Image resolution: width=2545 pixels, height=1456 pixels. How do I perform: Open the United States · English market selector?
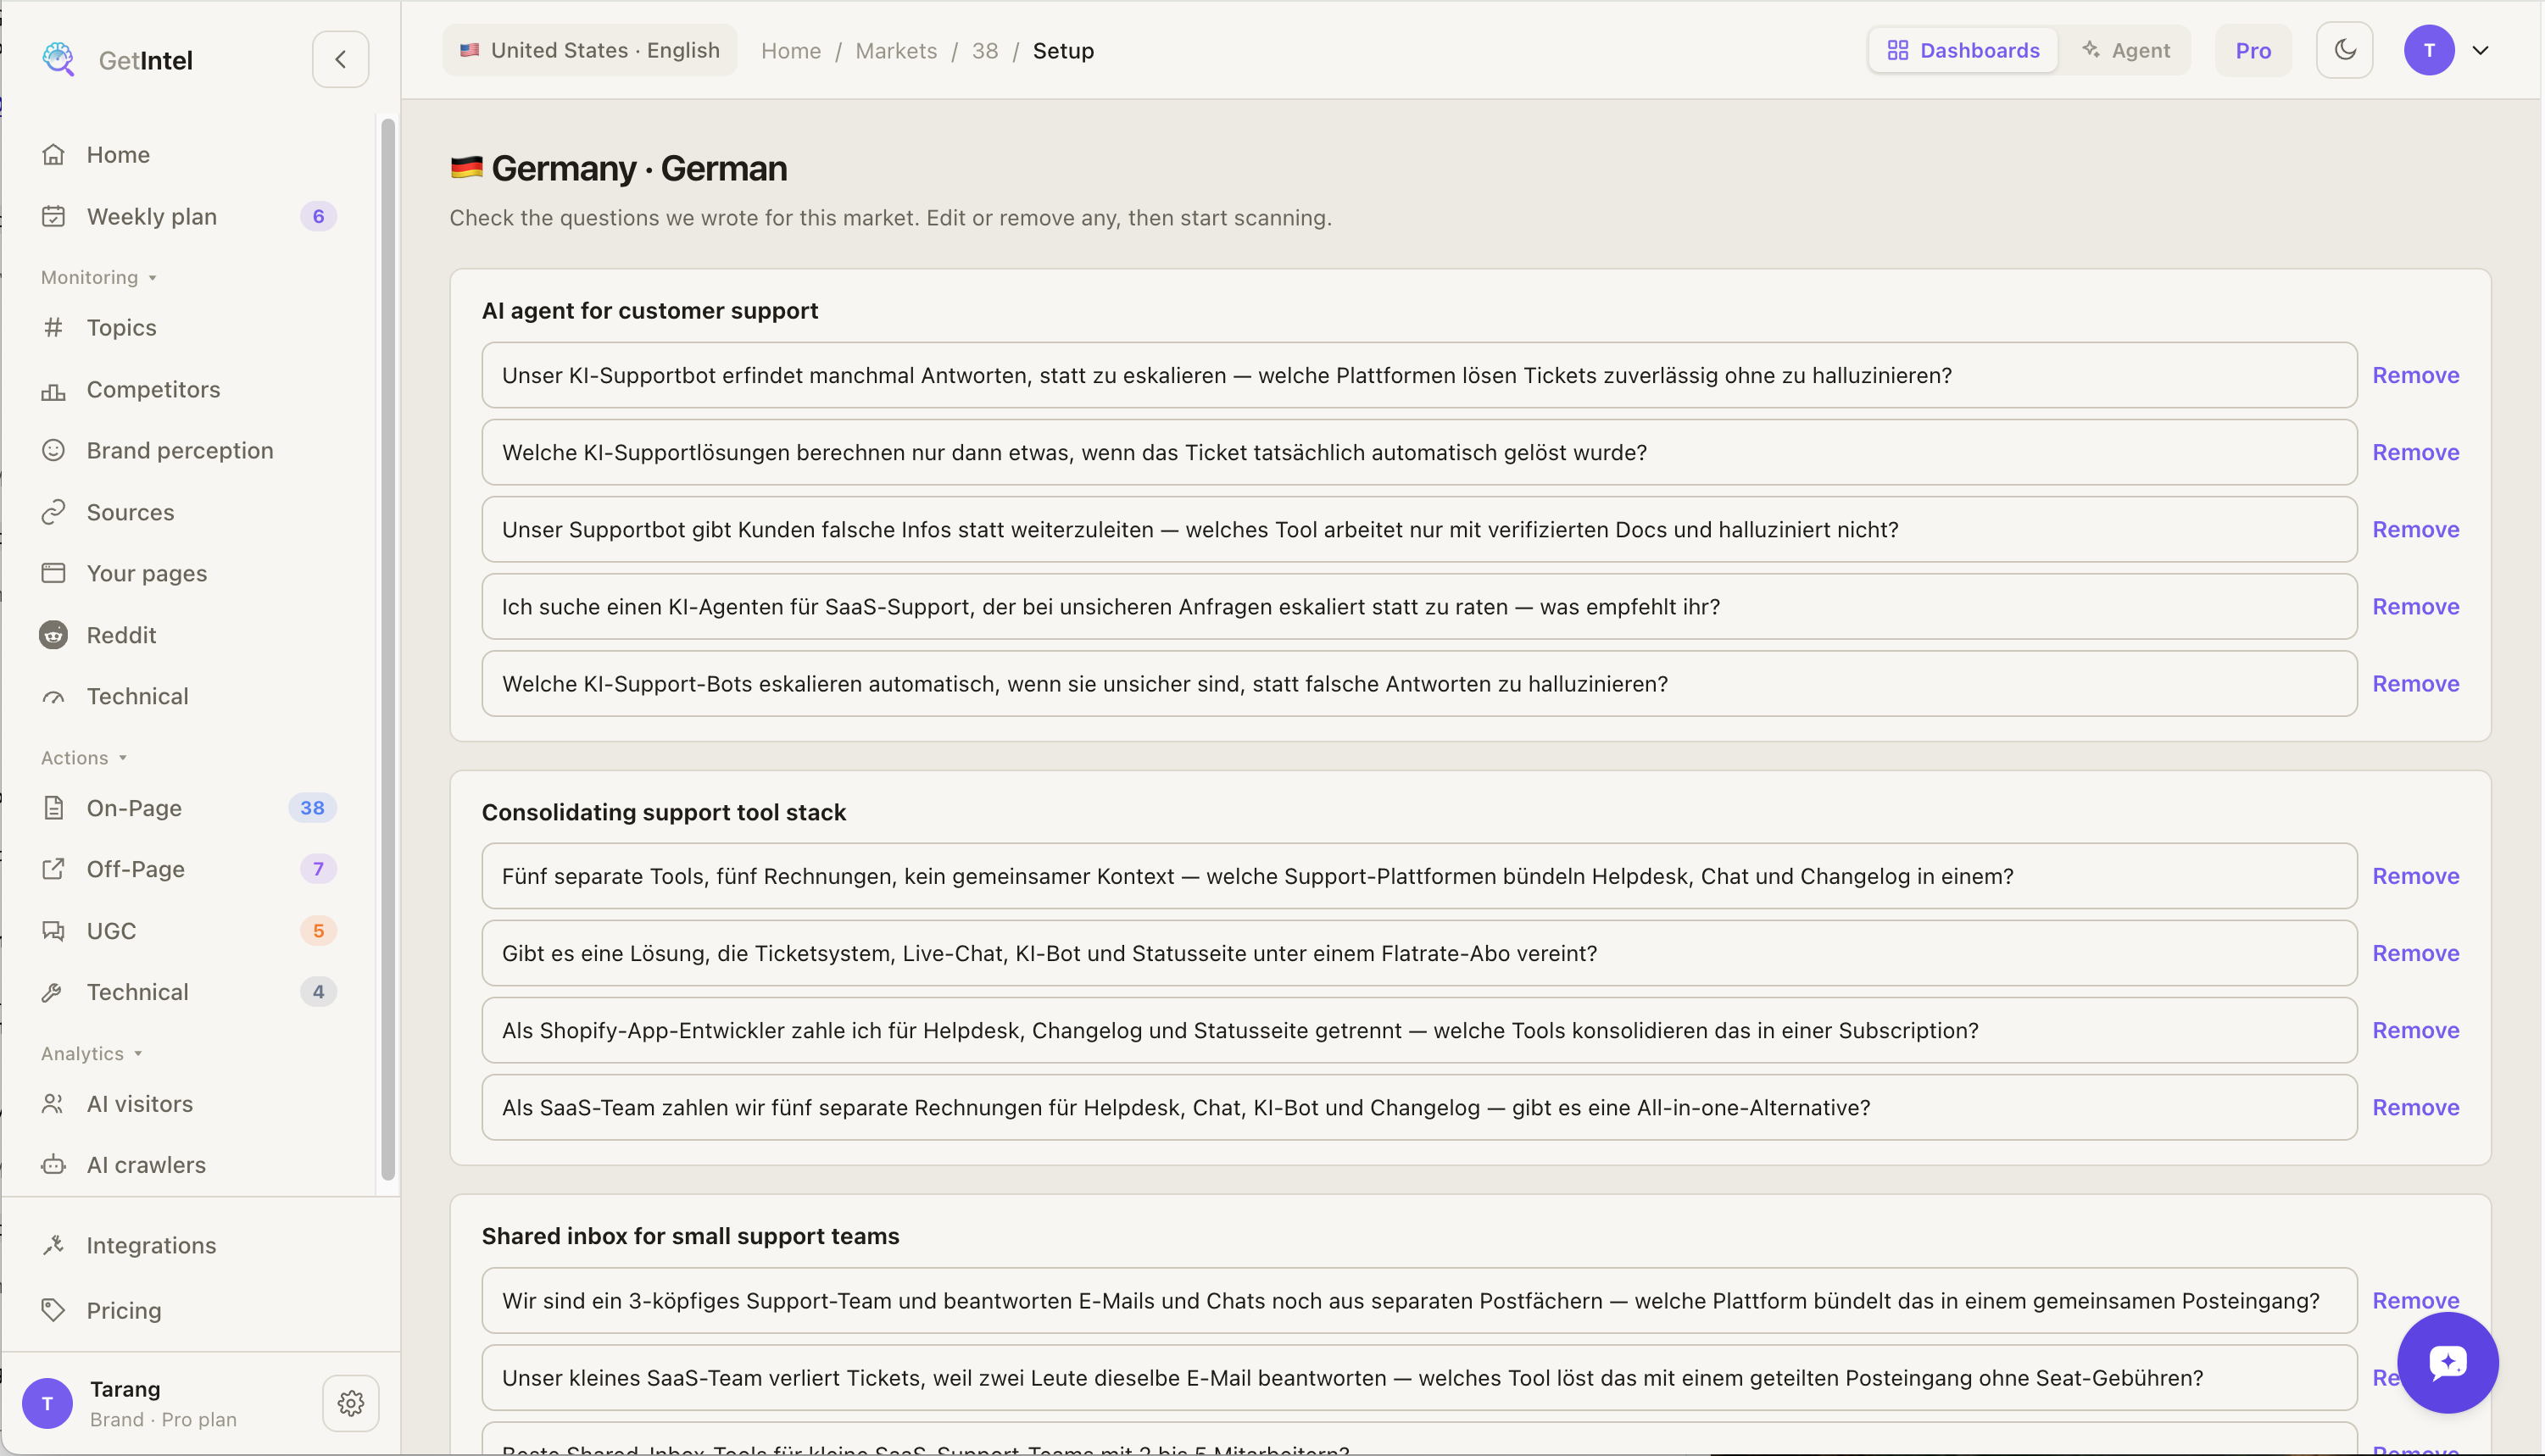(x=590, y=50)
